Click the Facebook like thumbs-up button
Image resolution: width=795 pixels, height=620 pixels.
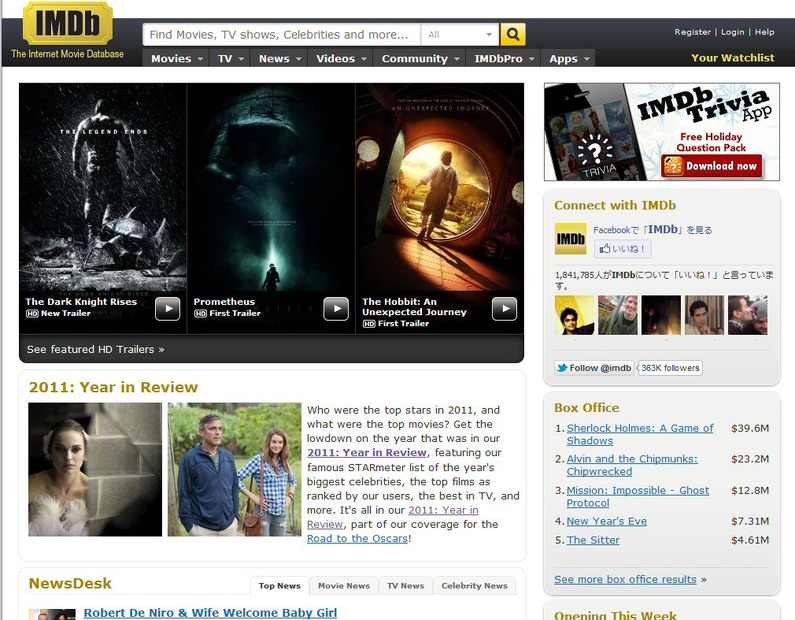[623, 249]
